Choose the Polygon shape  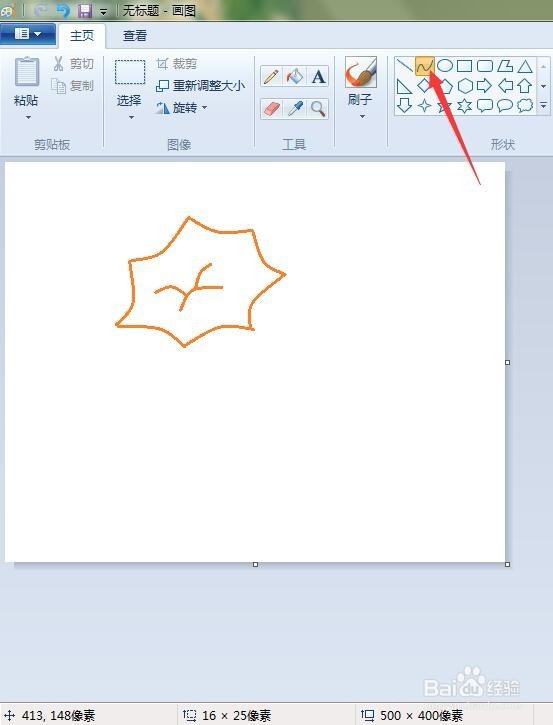click(x=505, y=66)
